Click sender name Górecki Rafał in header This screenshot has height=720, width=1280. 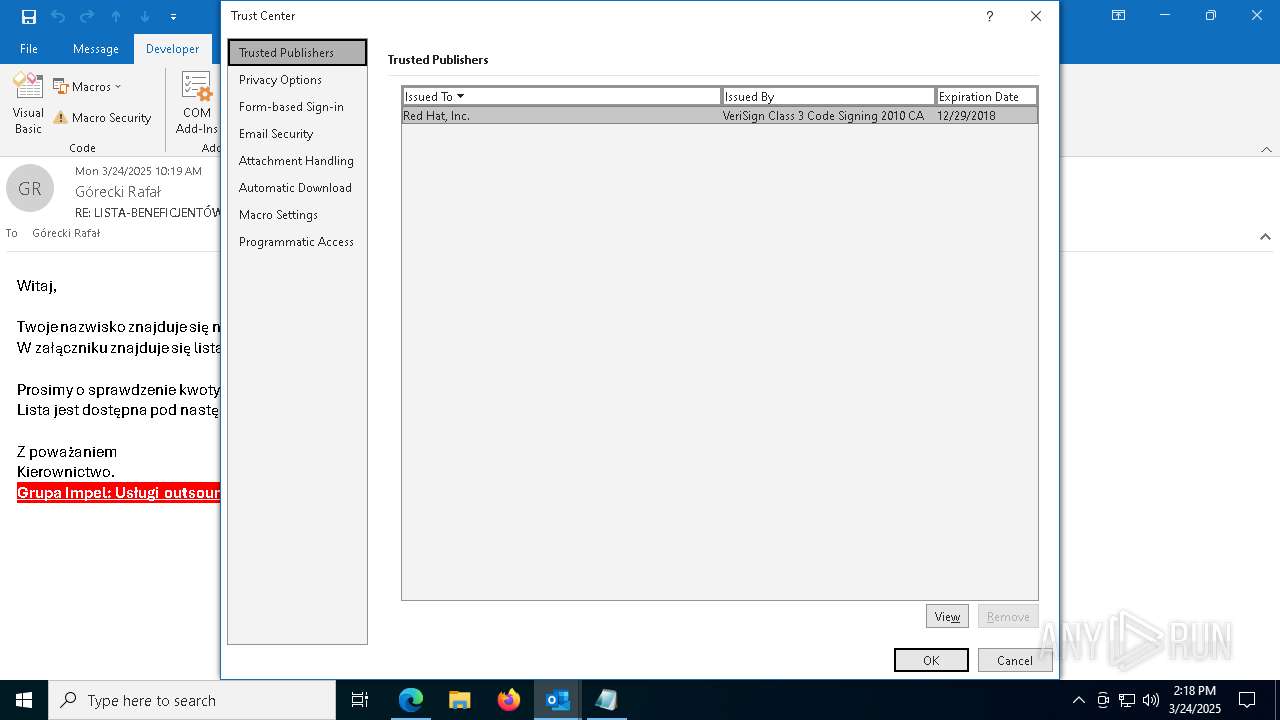pos(118,191)
